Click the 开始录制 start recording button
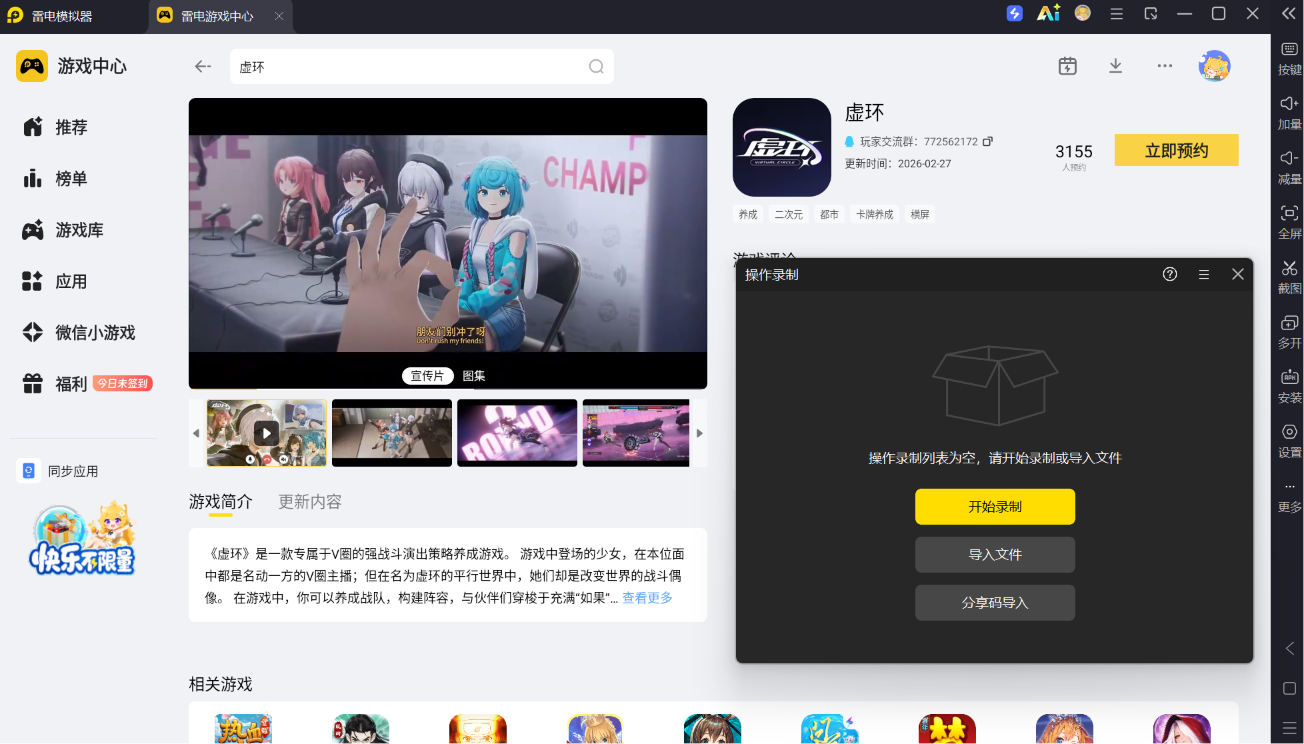 coord(995,507)
